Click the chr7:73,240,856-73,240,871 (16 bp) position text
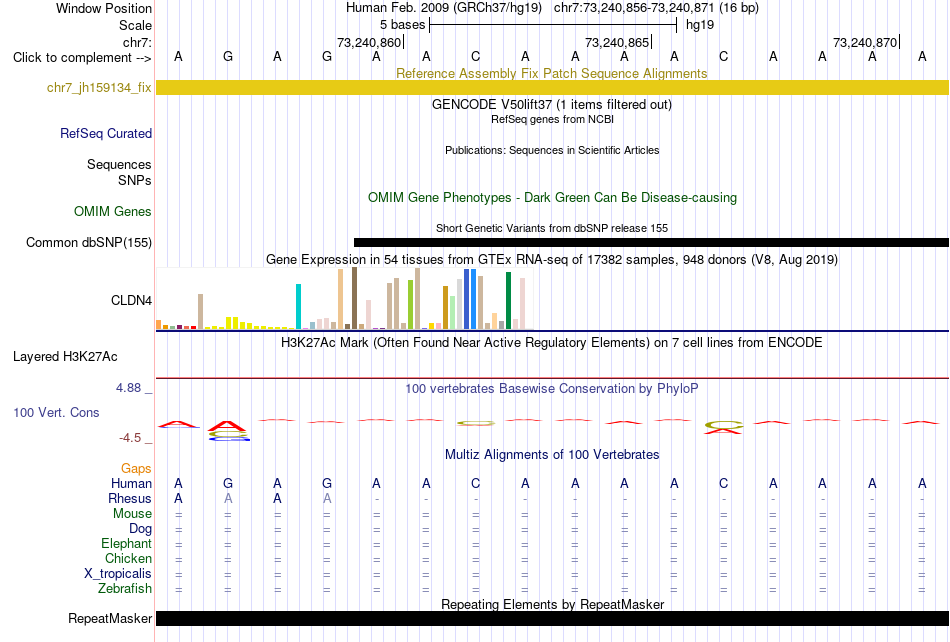 [656, 8]
